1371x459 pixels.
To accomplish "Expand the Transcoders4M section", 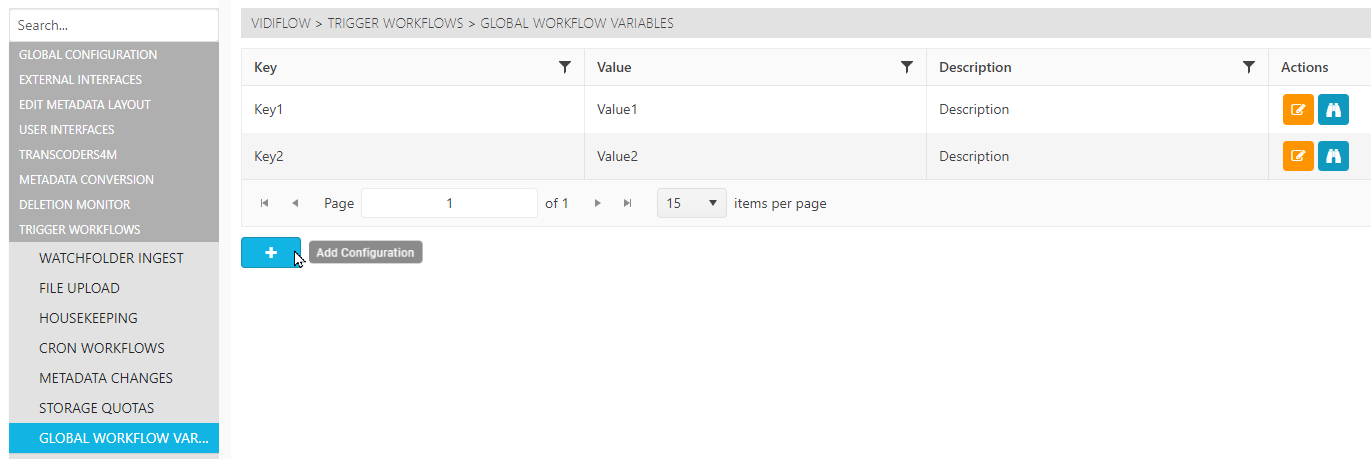I will [x=68, y=155].
